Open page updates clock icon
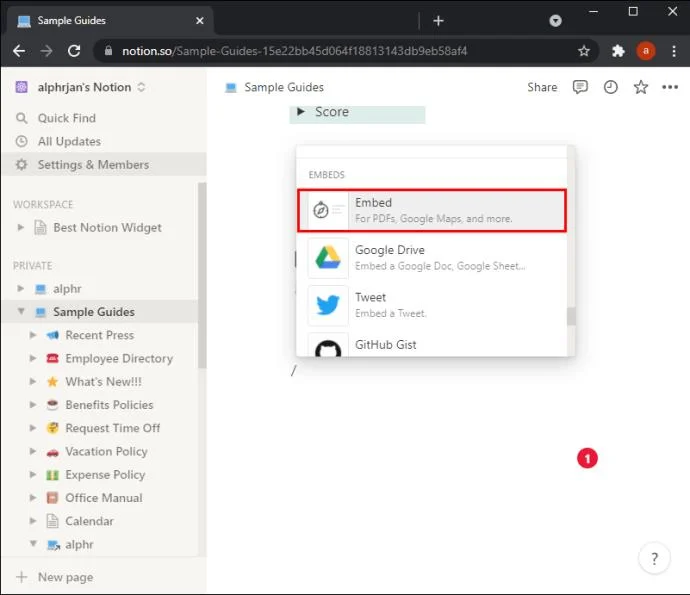The height and width of the screenshot is (595, 690). coord(610,87)
